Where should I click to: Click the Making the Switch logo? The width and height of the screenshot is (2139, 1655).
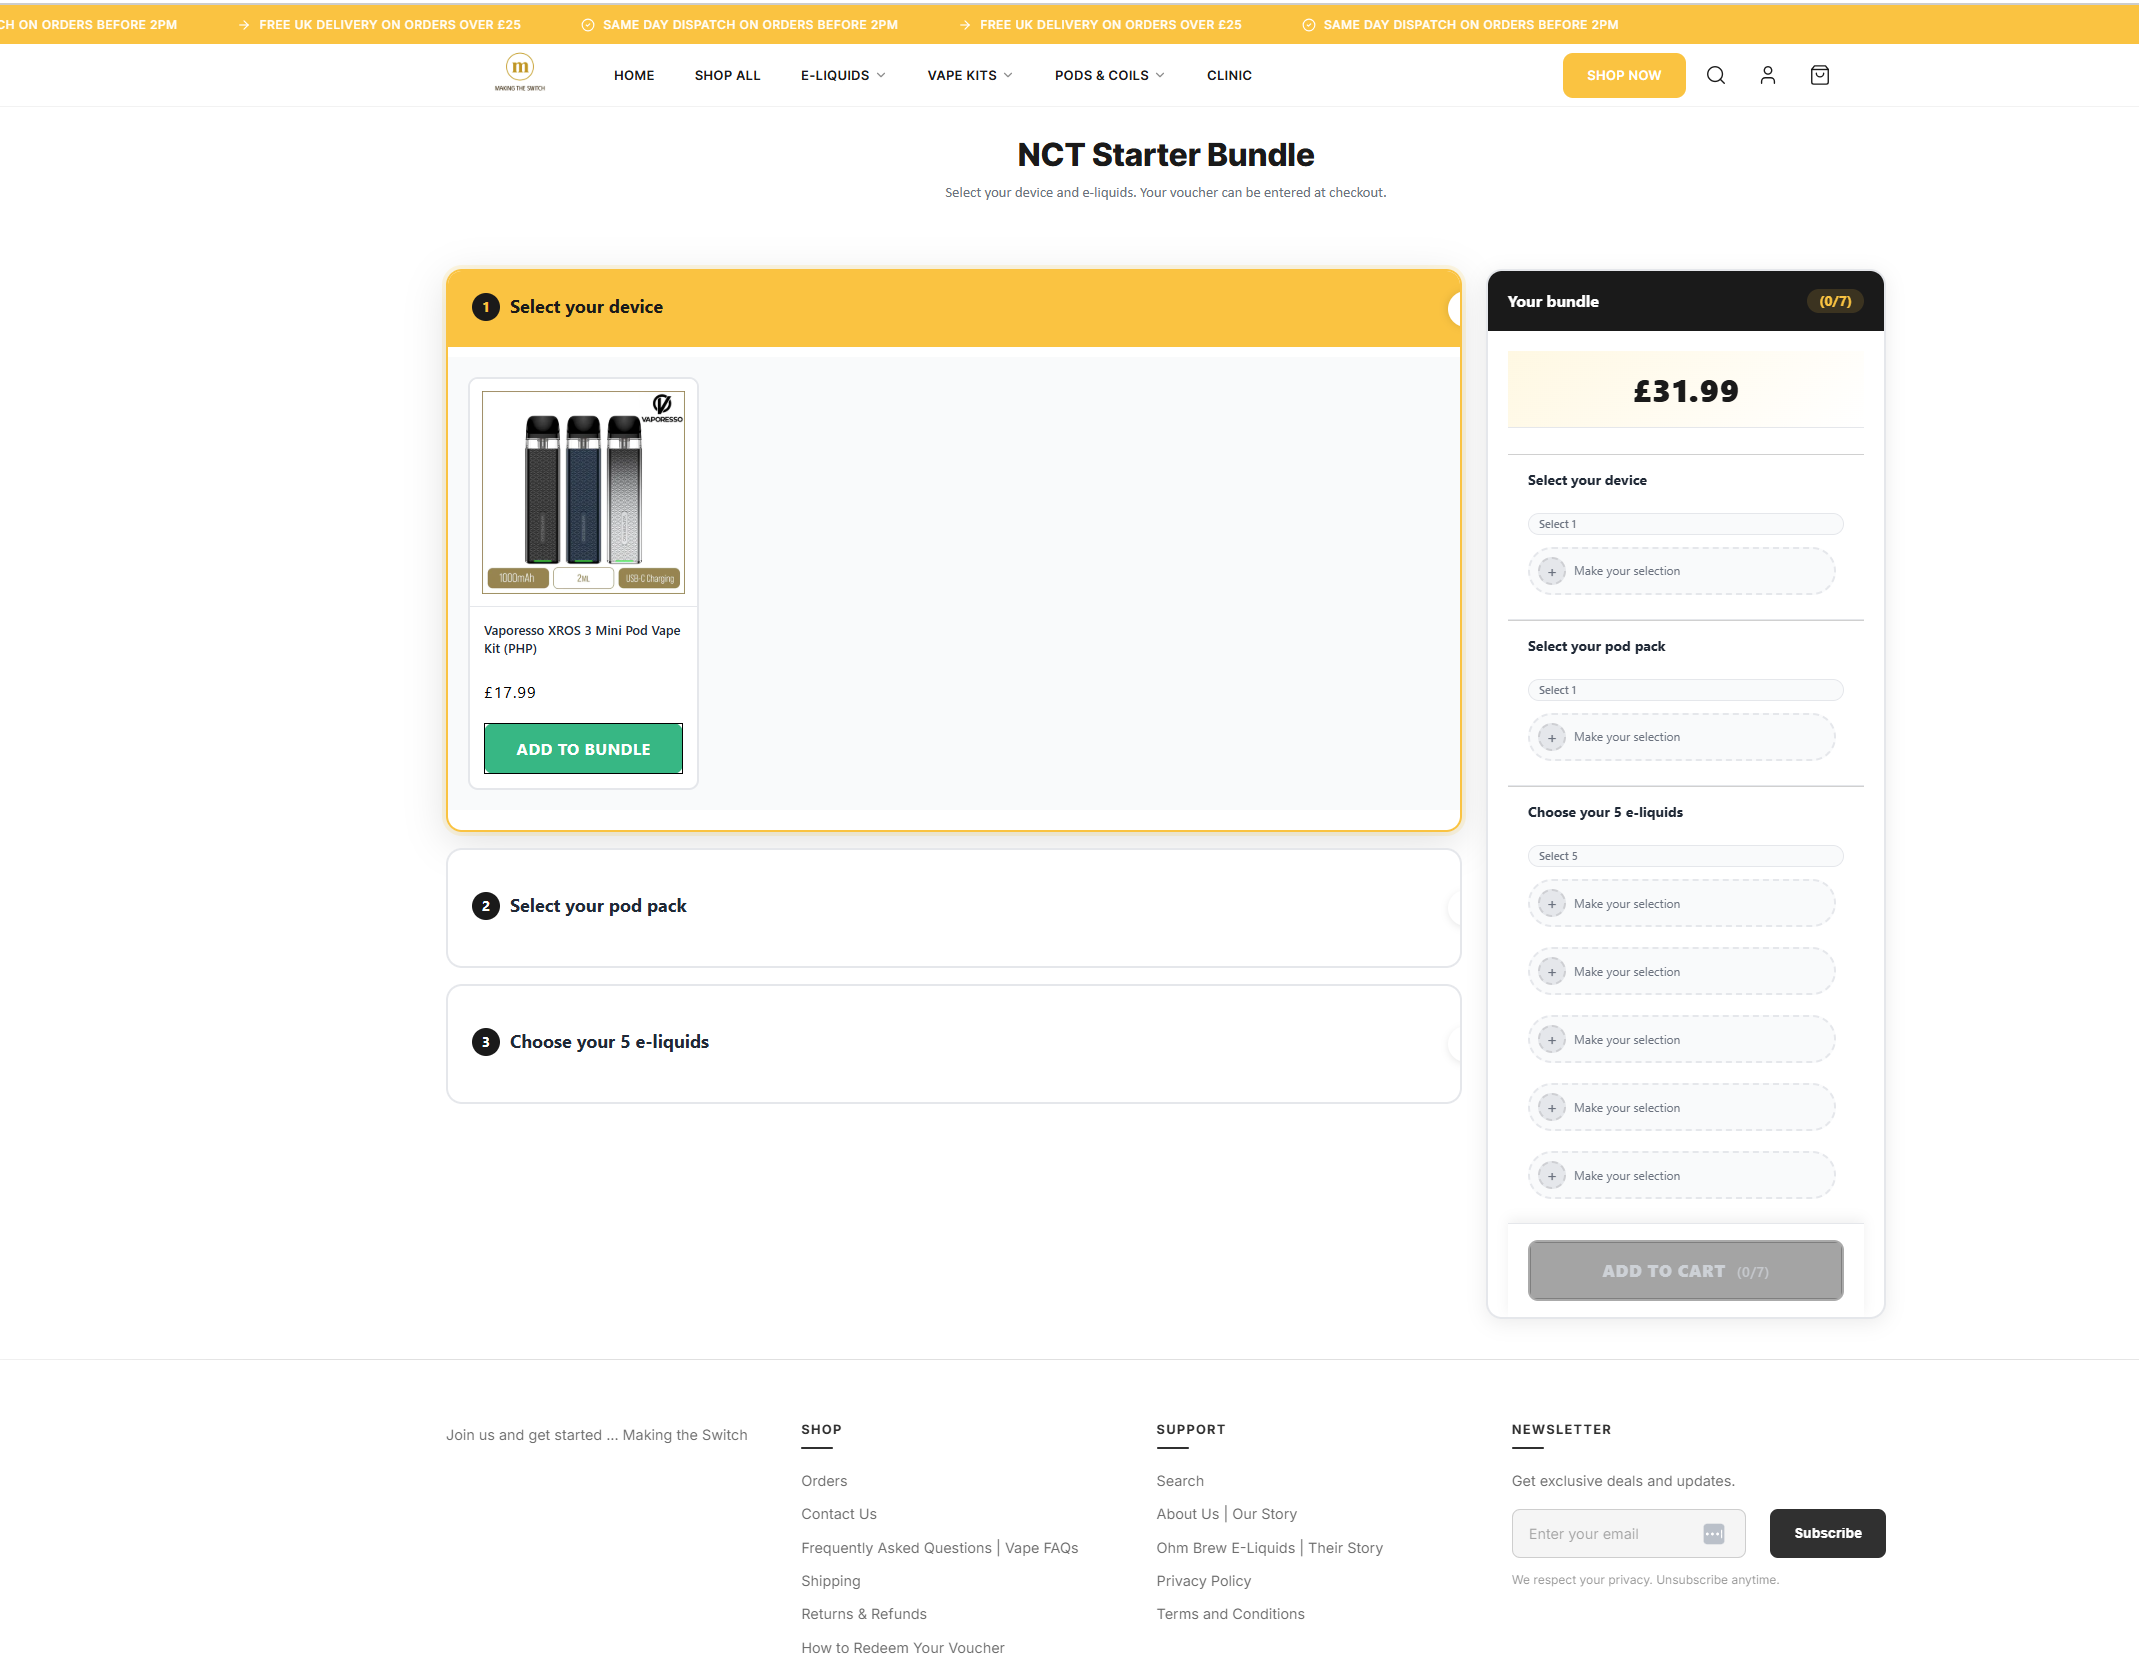click(520, 73)
